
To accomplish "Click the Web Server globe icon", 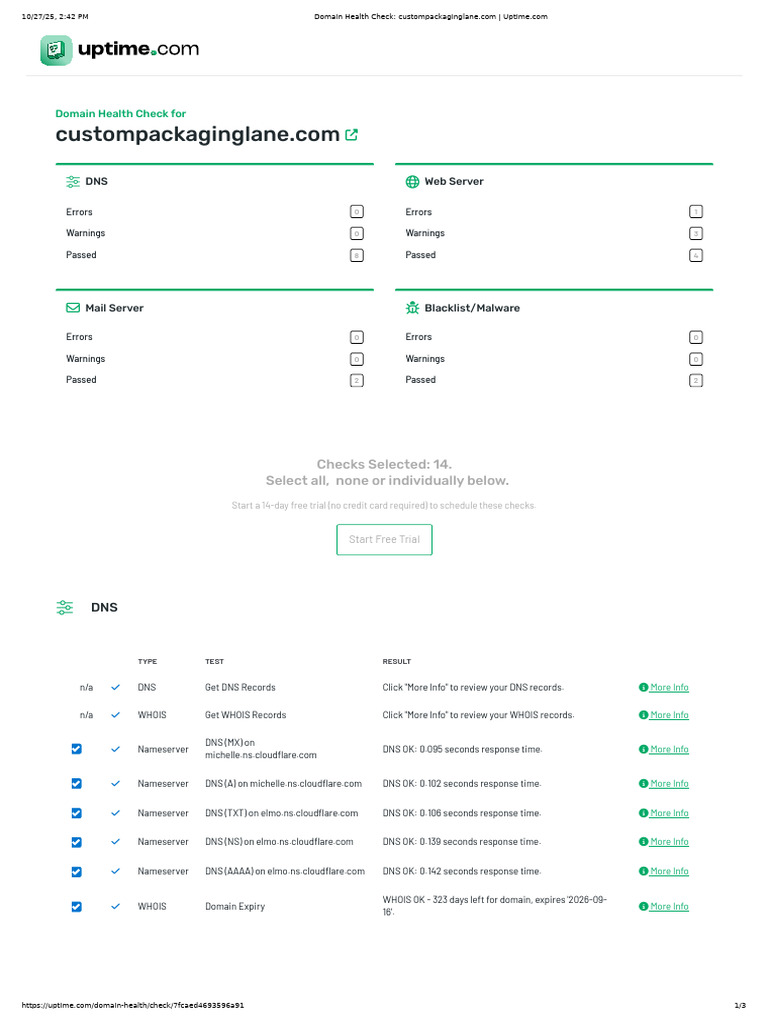I will (x=412, y=182).
